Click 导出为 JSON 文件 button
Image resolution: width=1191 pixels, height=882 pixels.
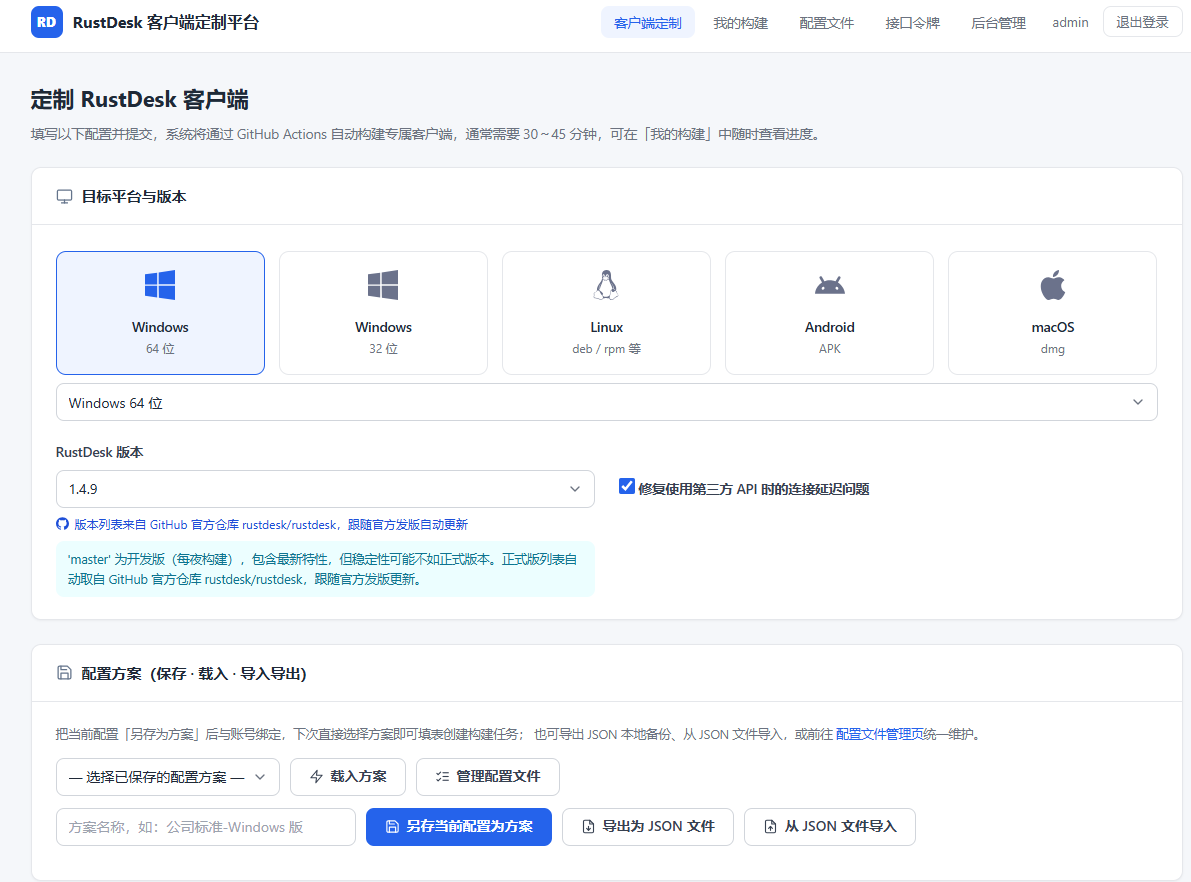coord(648,827)
